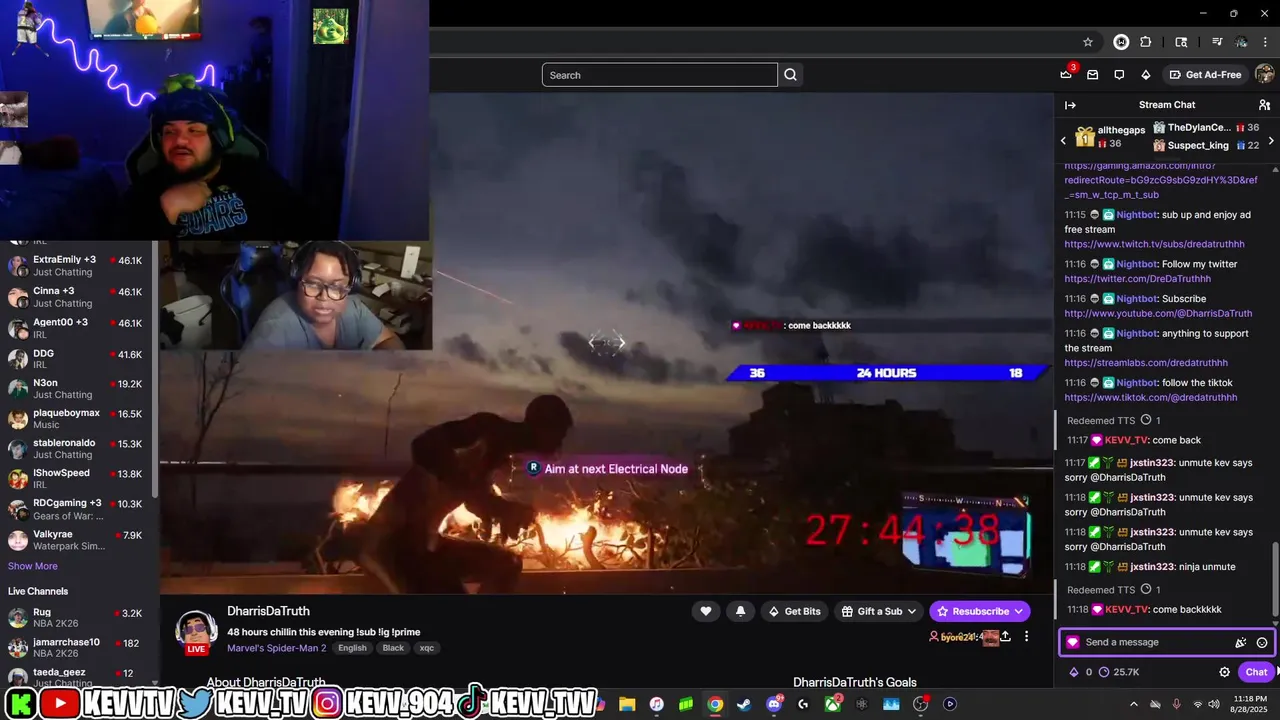The height and width of the screenshot is (720, 1280).
Task: Click the Get Bits button
Action: (x=794, y=611)
